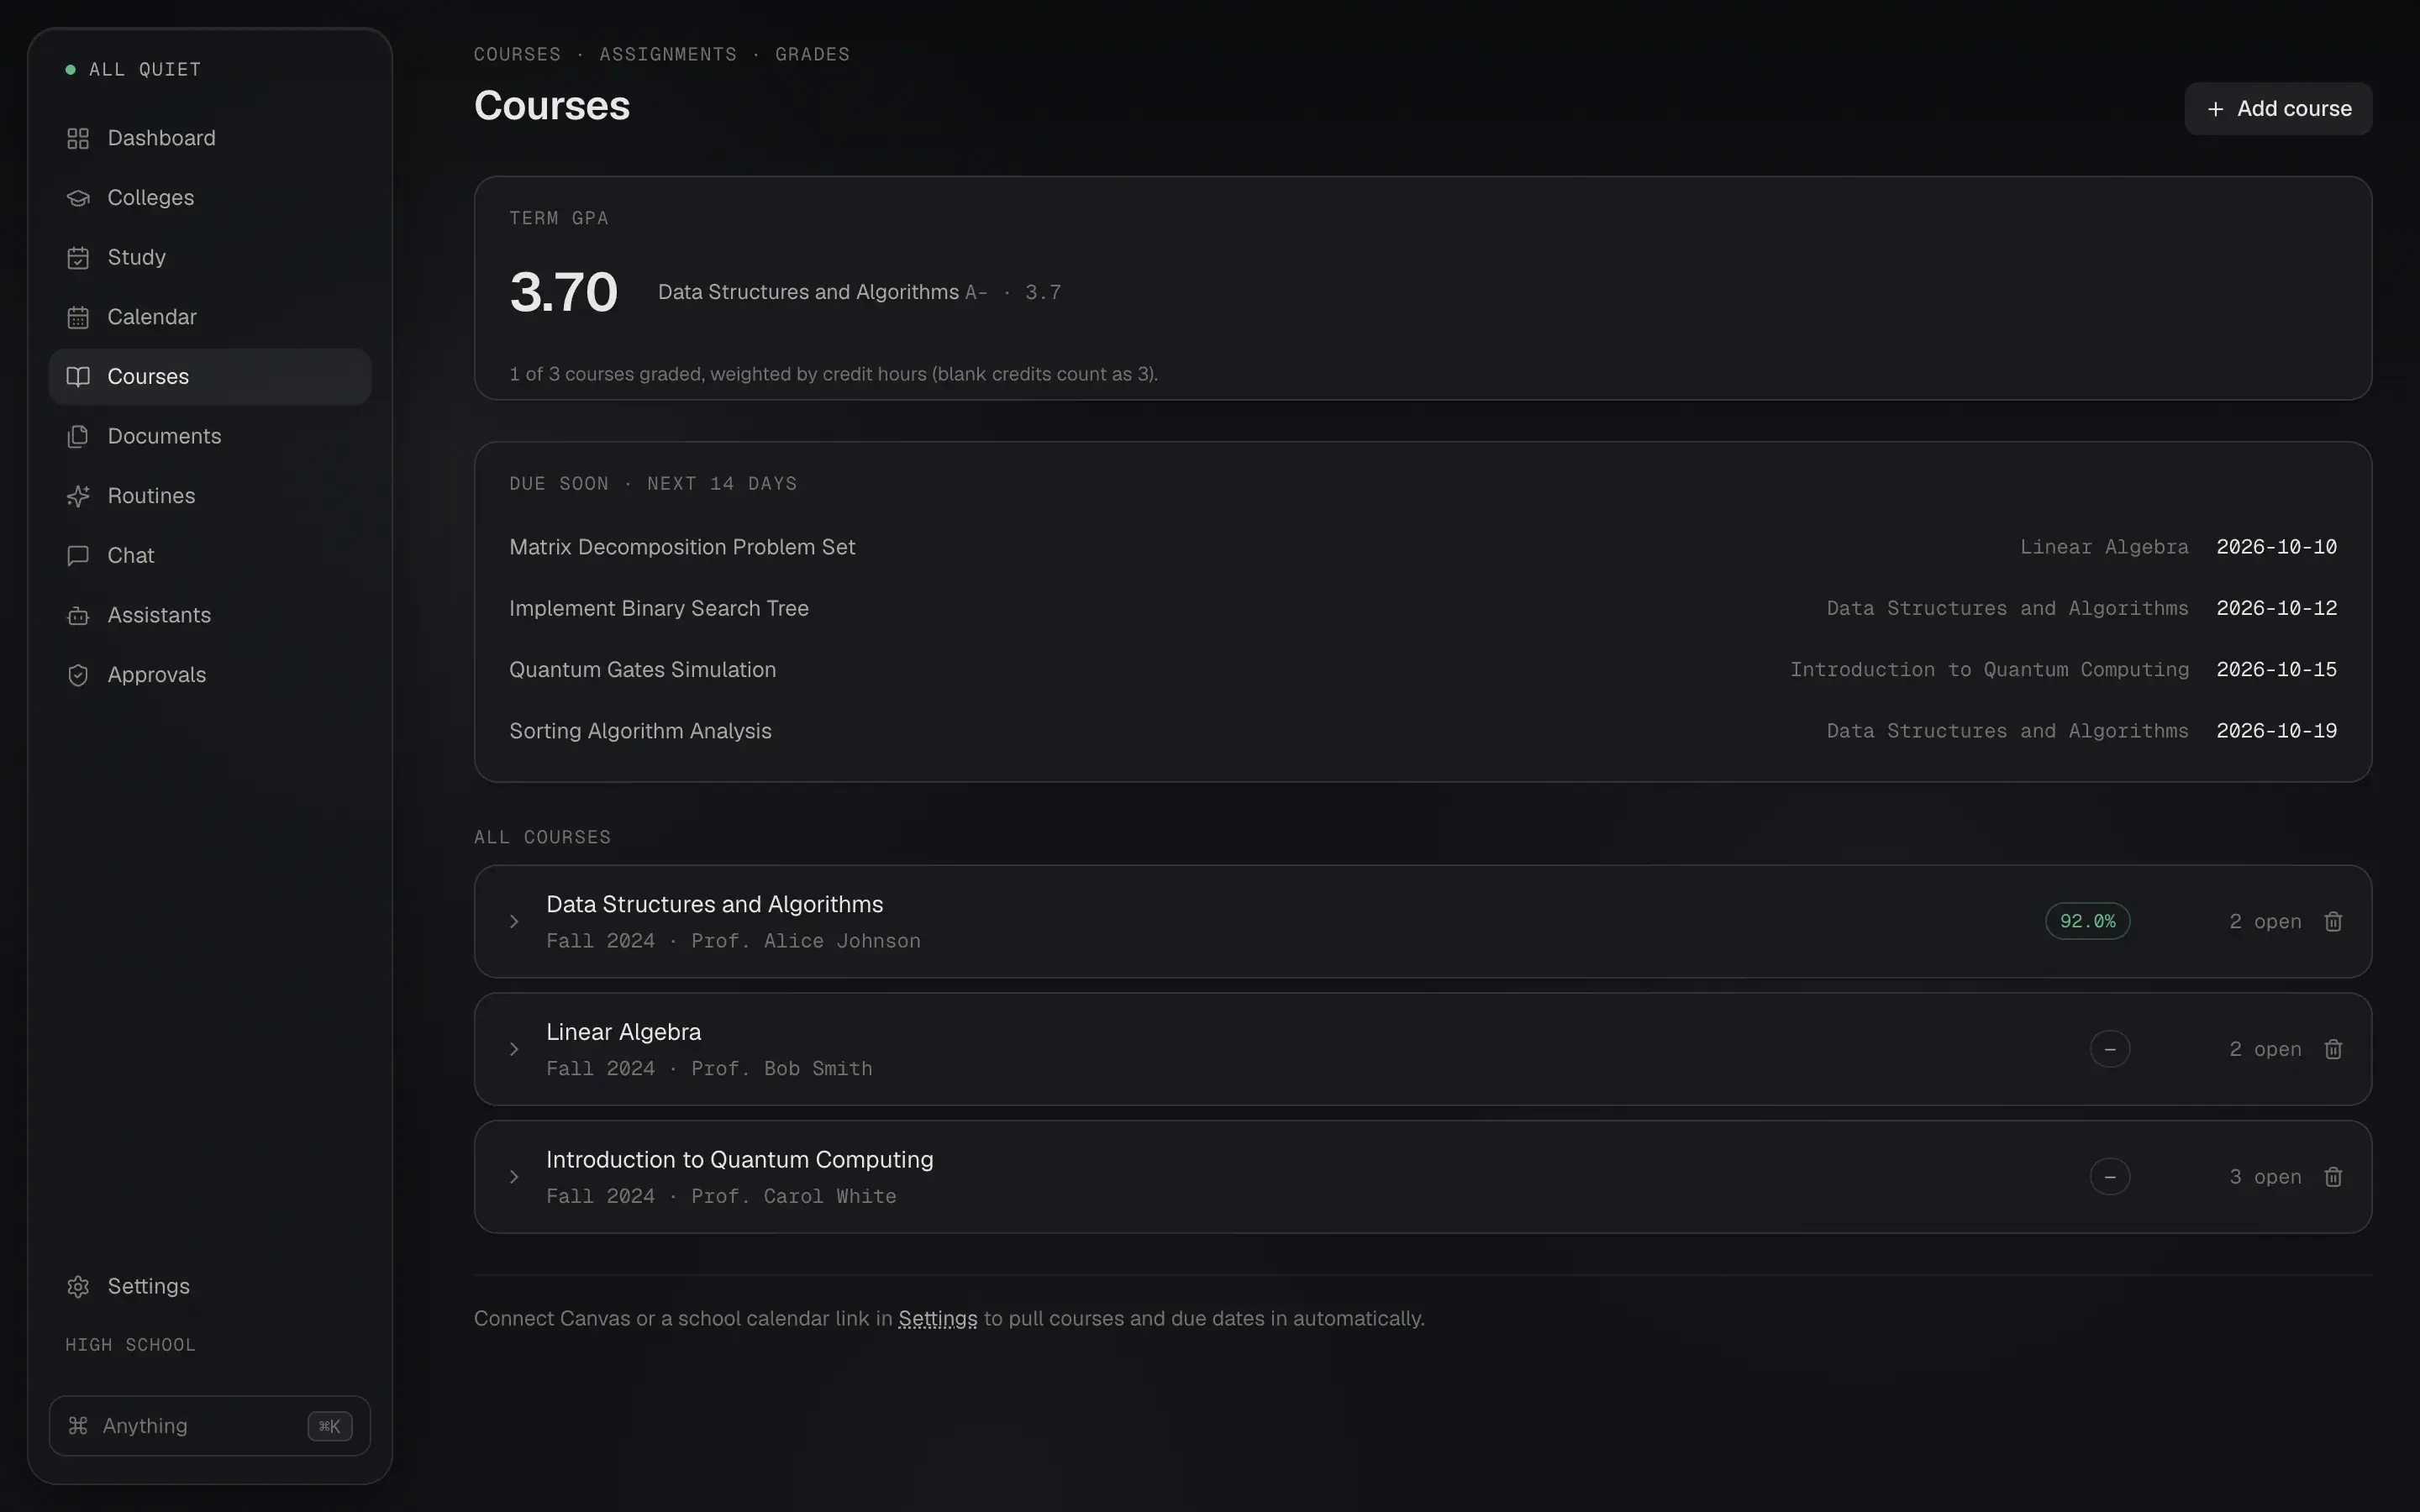This screenshot has width=2420, height=1512.
Task: Follow the Settings link in the footer note
Action: (x=937, y=1319)
